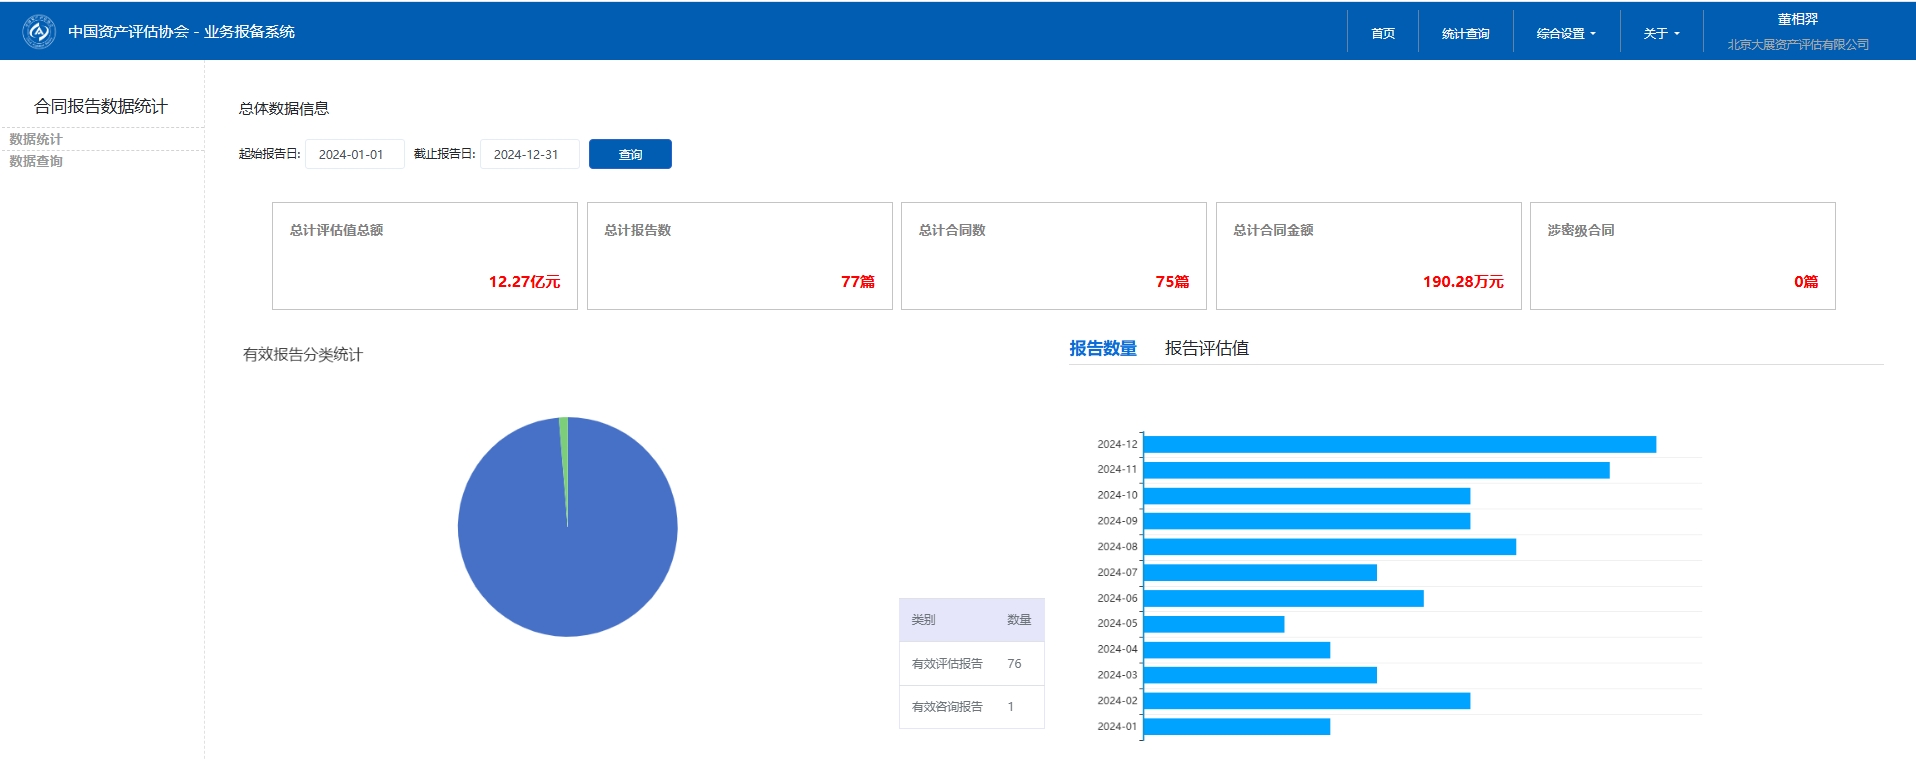Click the association logo icon
The image size is (1916, 759).
(39, 31)
